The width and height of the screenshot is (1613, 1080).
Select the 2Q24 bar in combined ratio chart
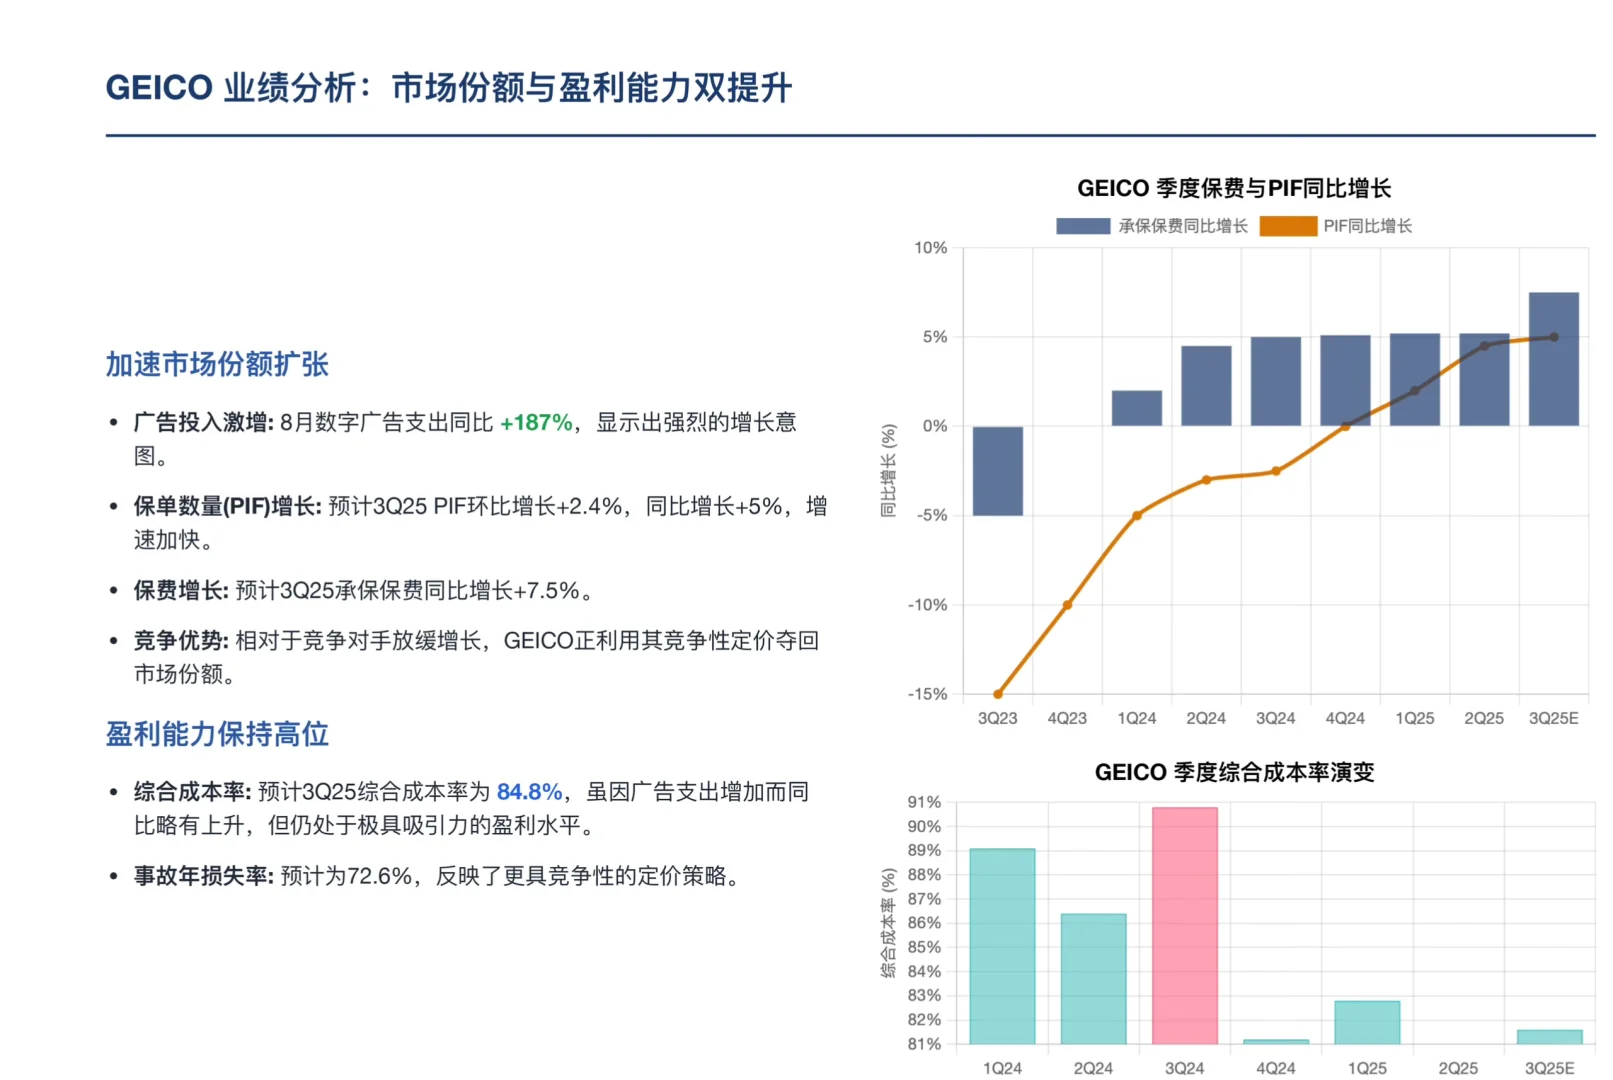click(1093, 979)
